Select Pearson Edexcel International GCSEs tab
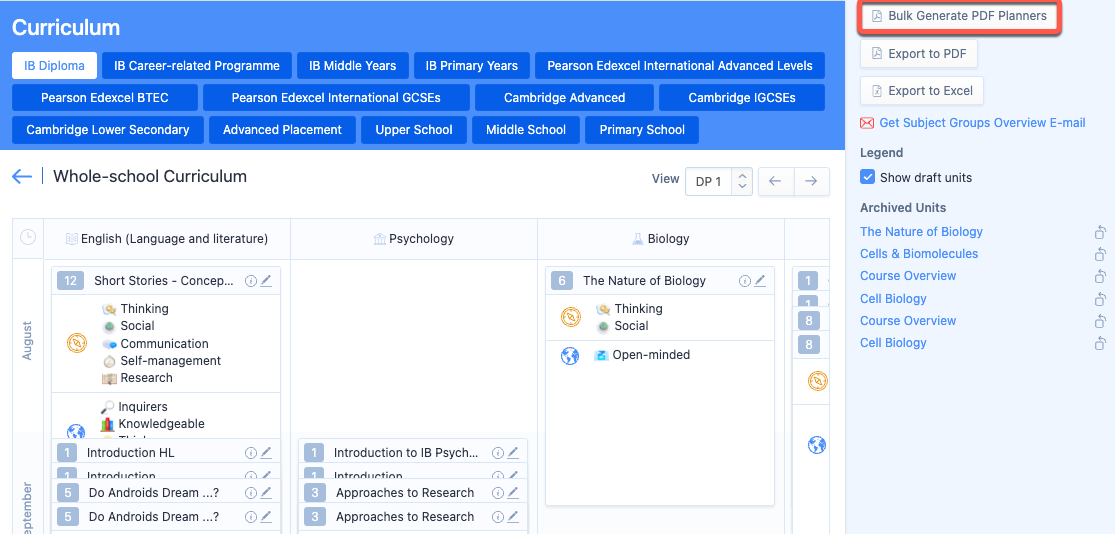Screen dimensions: 1115x534 [336, 97]
